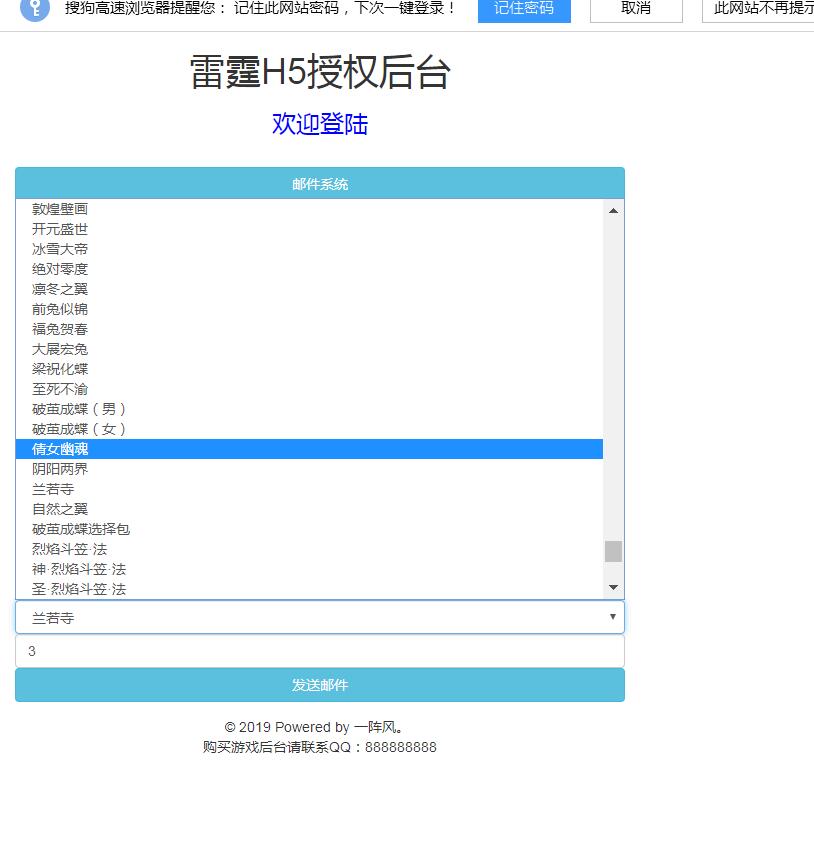Click the quantity input field showing 3
This screenshot has height=844, width=814.
[x=320, y=651]
